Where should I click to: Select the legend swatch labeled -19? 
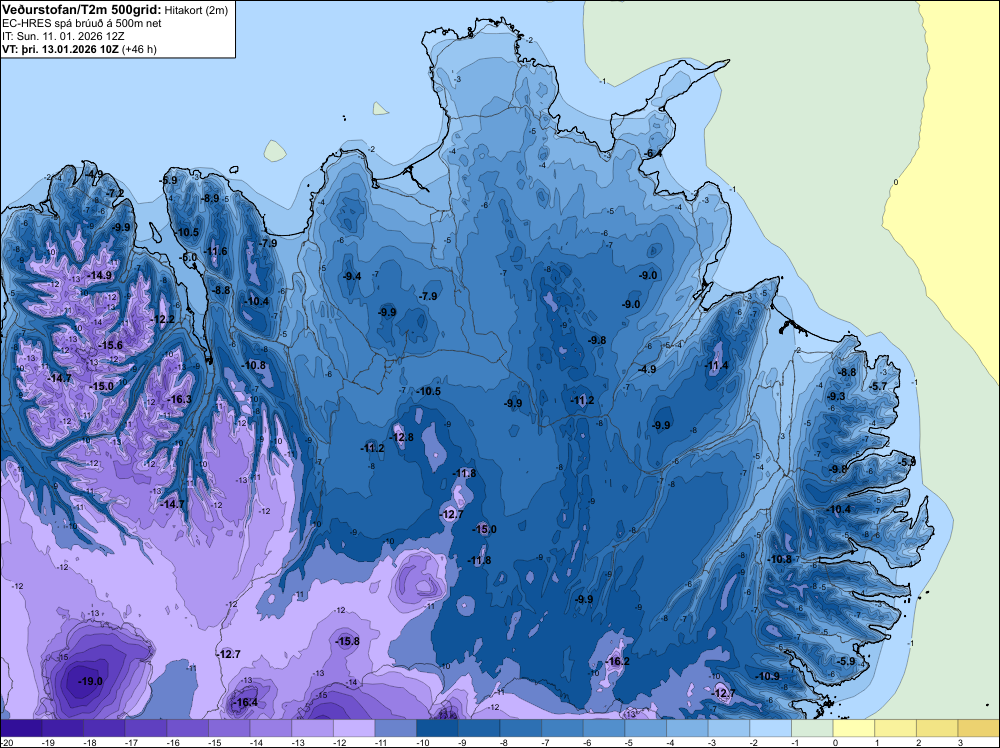point(62,728)
